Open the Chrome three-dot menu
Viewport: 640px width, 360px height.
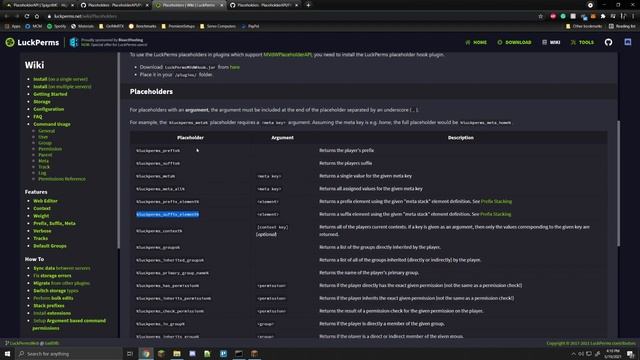pos(633,16)
